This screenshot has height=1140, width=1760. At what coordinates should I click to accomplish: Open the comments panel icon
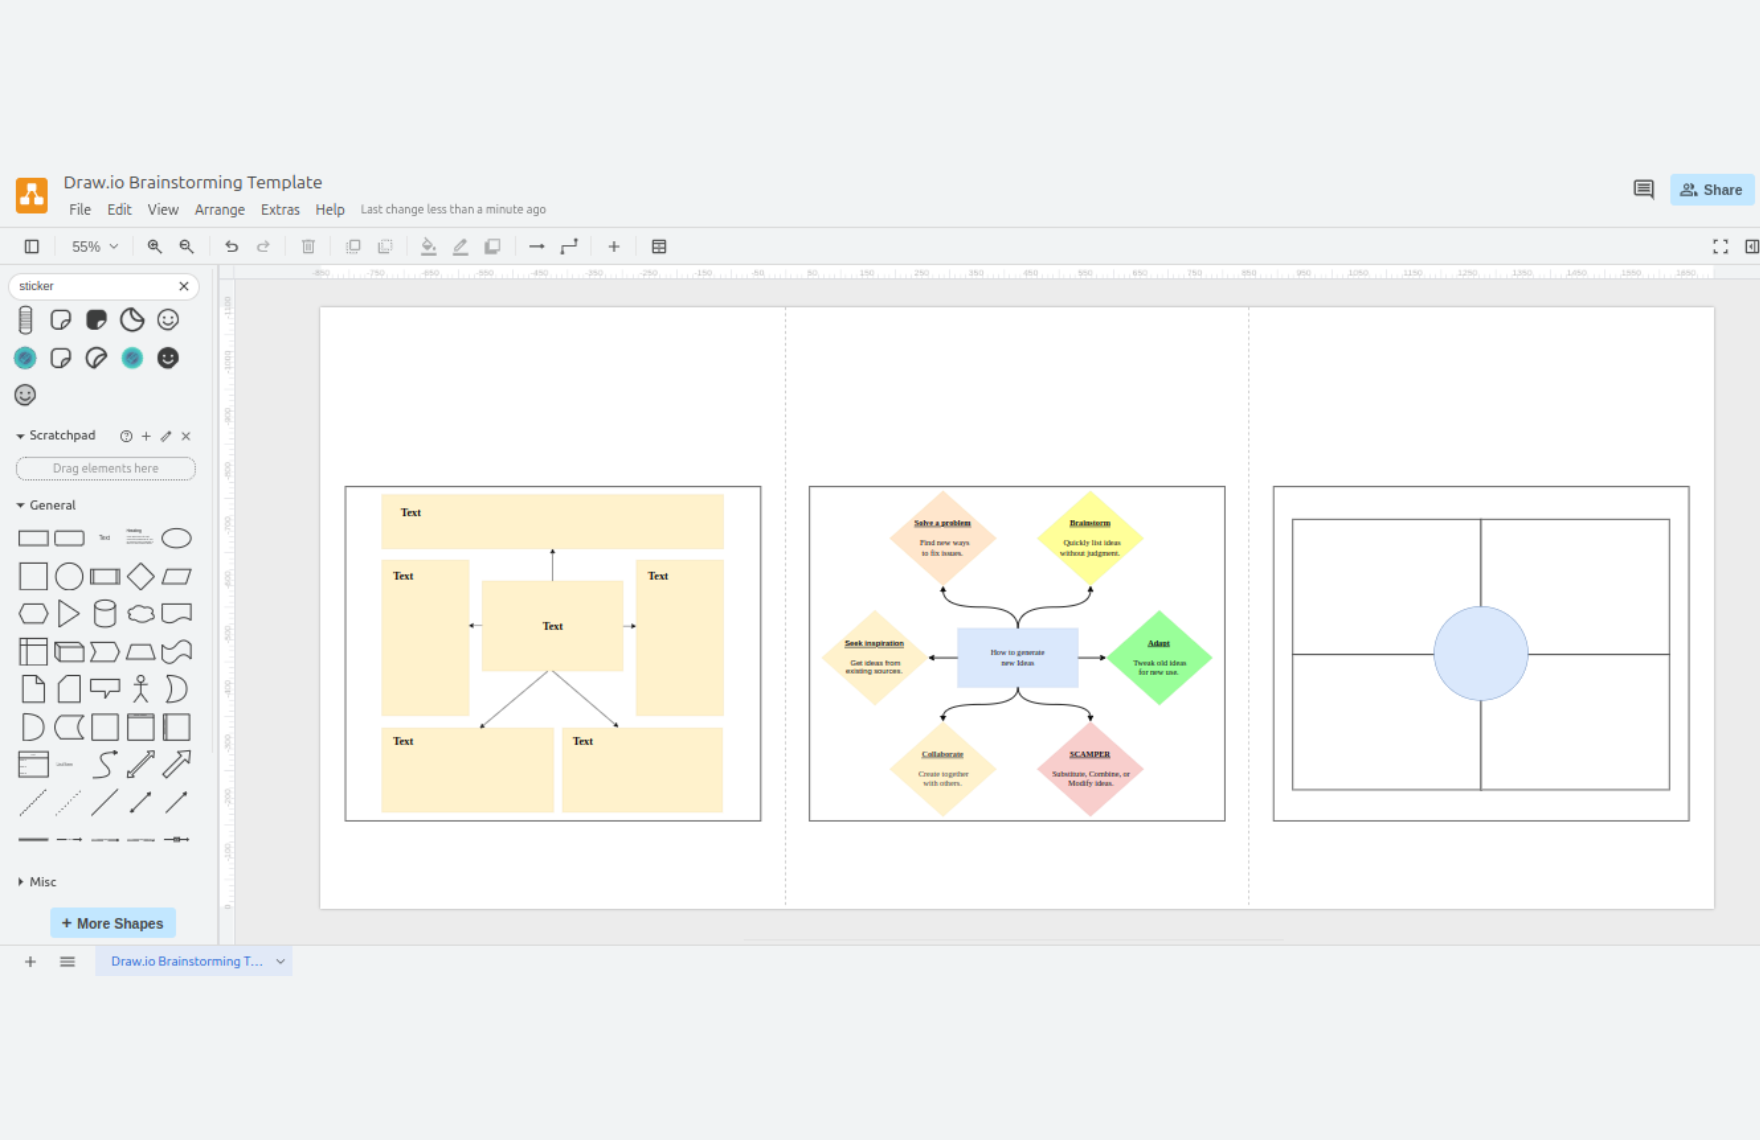pyautogui.click(x=1643, y=189)
